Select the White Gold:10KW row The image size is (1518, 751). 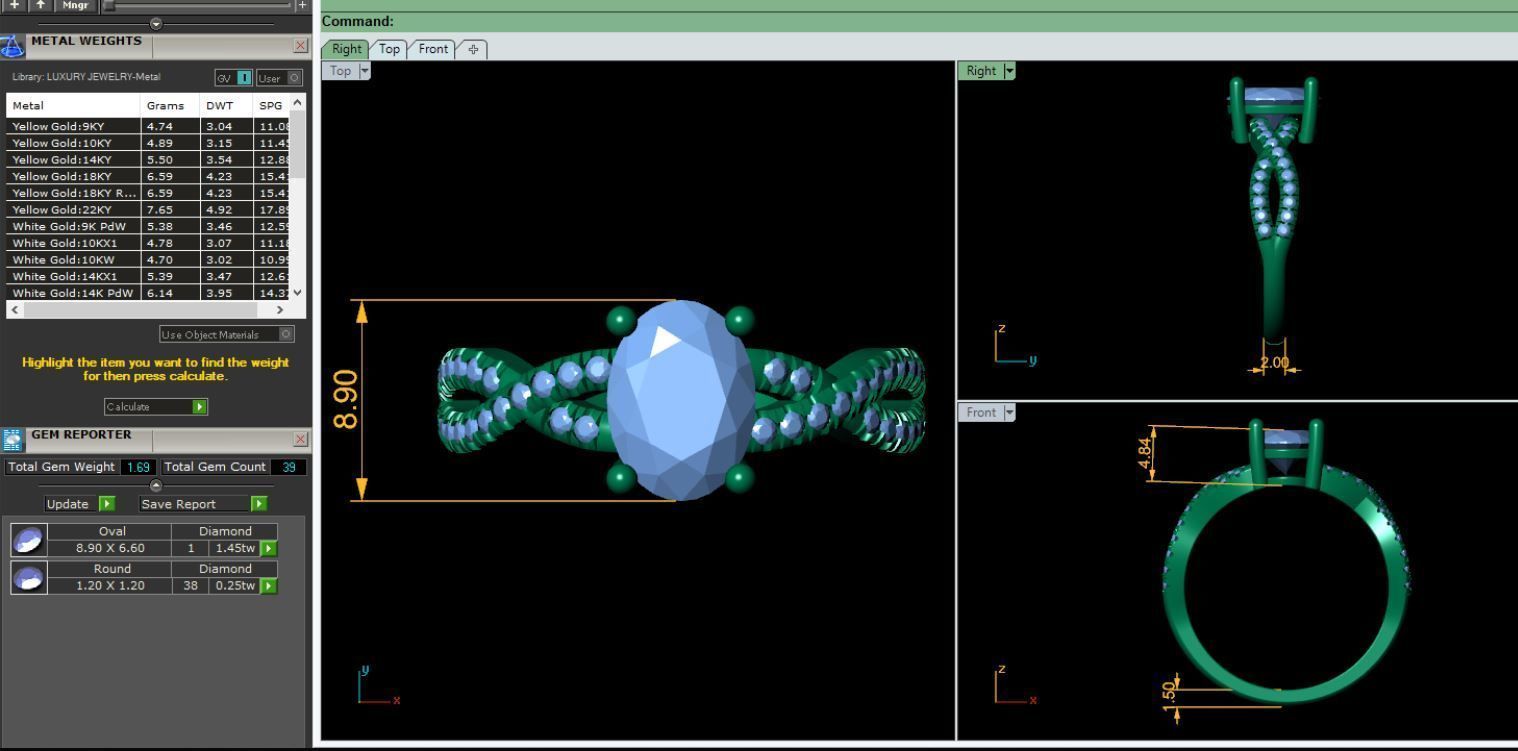148,260
